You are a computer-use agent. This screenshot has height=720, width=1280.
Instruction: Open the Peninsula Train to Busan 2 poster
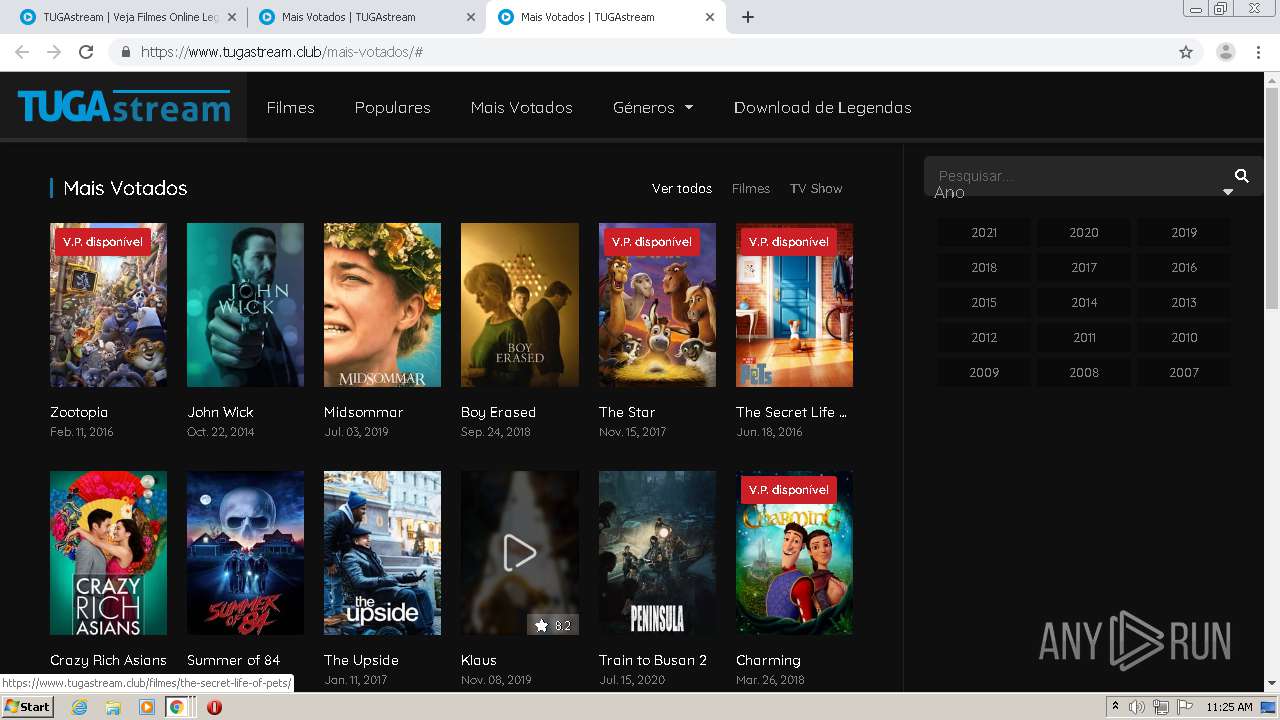point(657,553)
